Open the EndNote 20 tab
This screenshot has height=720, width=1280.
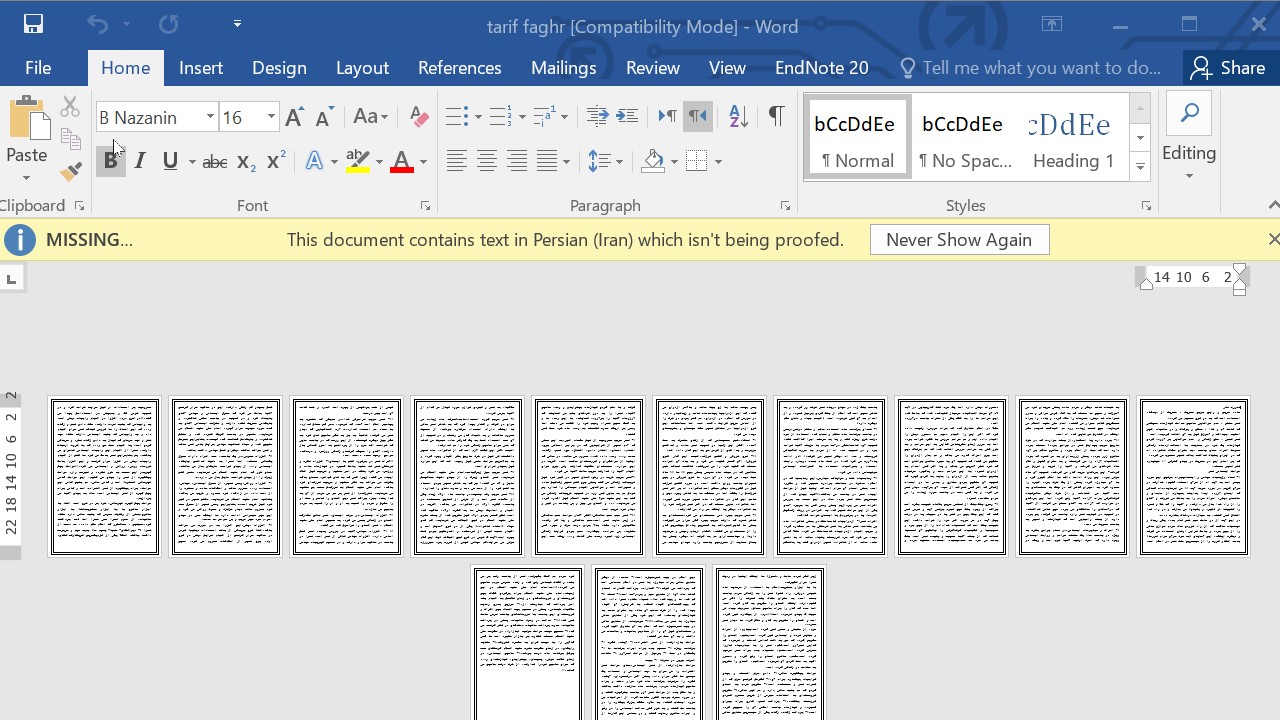[x=822, y=68]
